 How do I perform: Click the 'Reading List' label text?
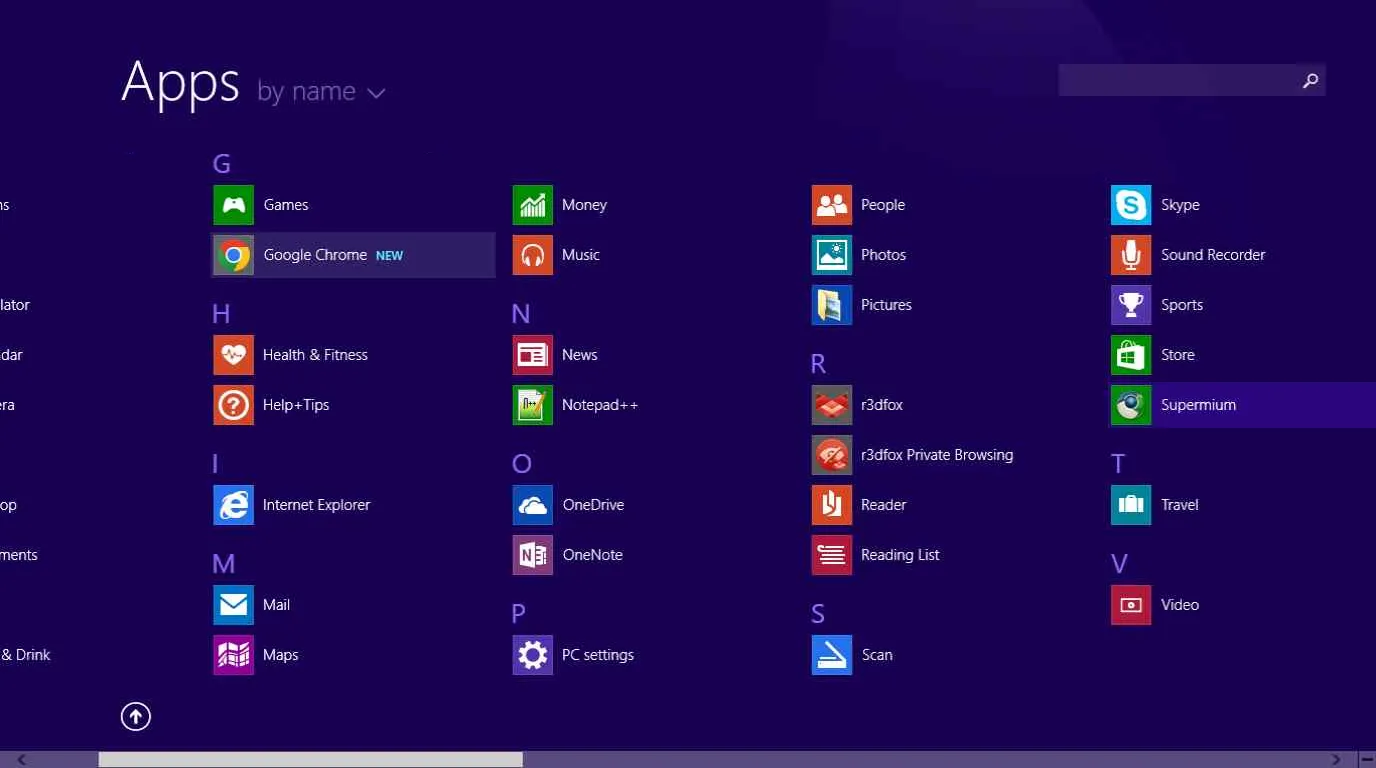click(x=900, y=555)
